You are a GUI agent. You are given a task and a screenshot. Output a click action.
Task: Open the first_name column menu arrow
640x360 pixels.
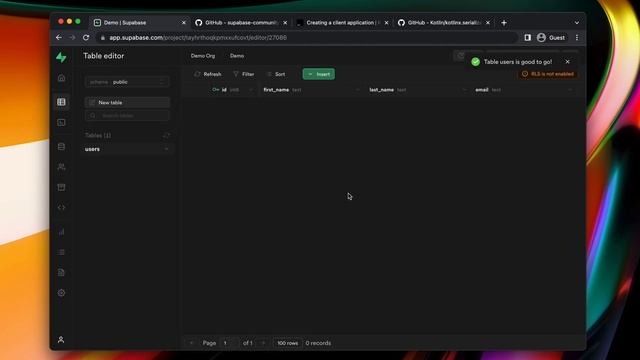(x=358, y=90)
